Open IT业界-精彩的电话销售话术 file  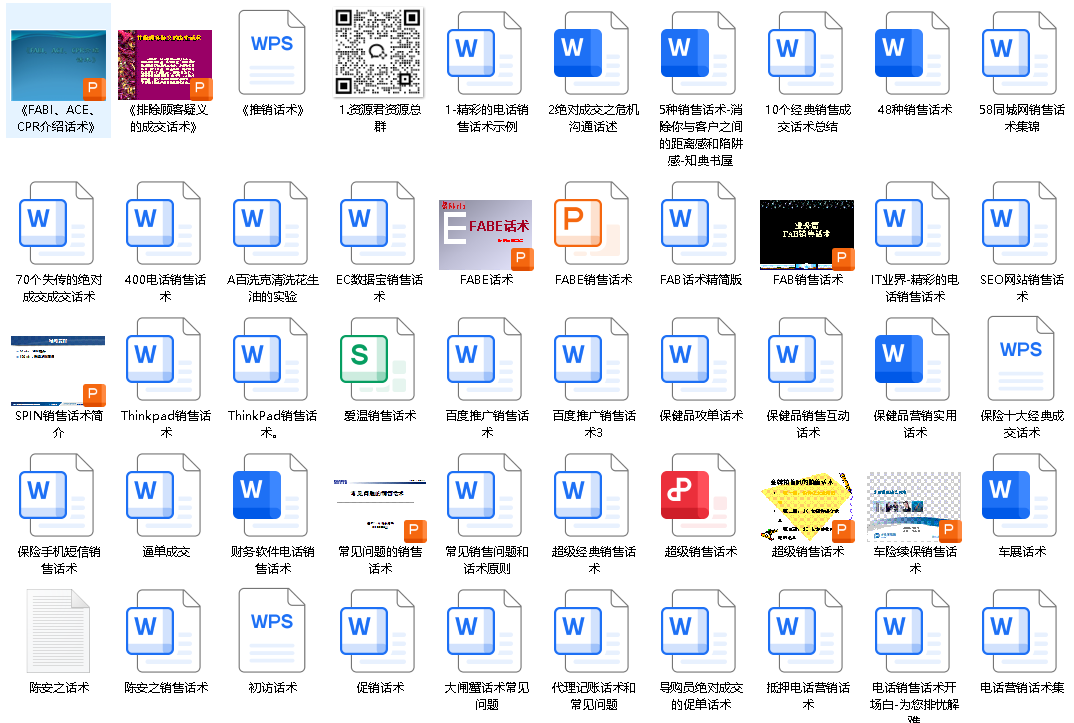pos(913,223)
